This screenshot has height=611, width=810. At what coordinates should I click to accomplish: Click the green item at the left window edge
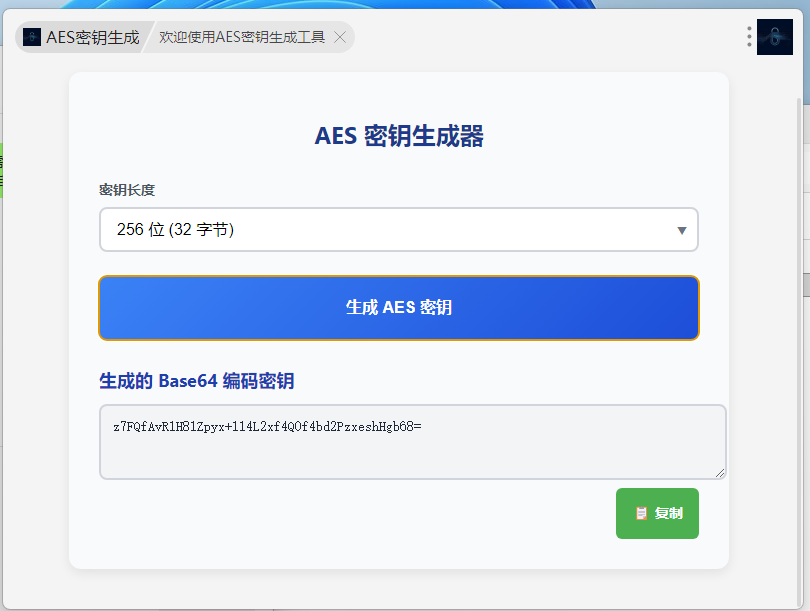point(2,170)
